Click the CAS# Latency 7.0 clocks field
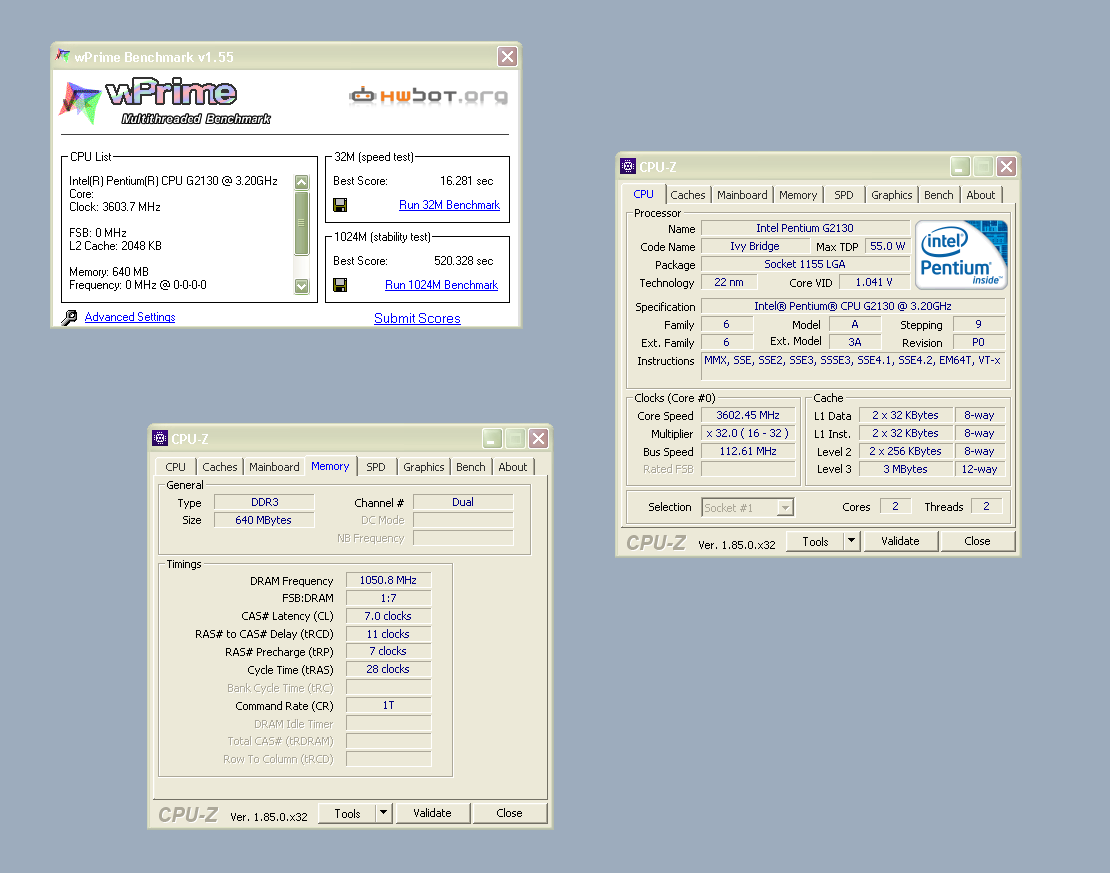Image resolution: width=1110 pixels, height=873 pixels. tap(388, 616)
